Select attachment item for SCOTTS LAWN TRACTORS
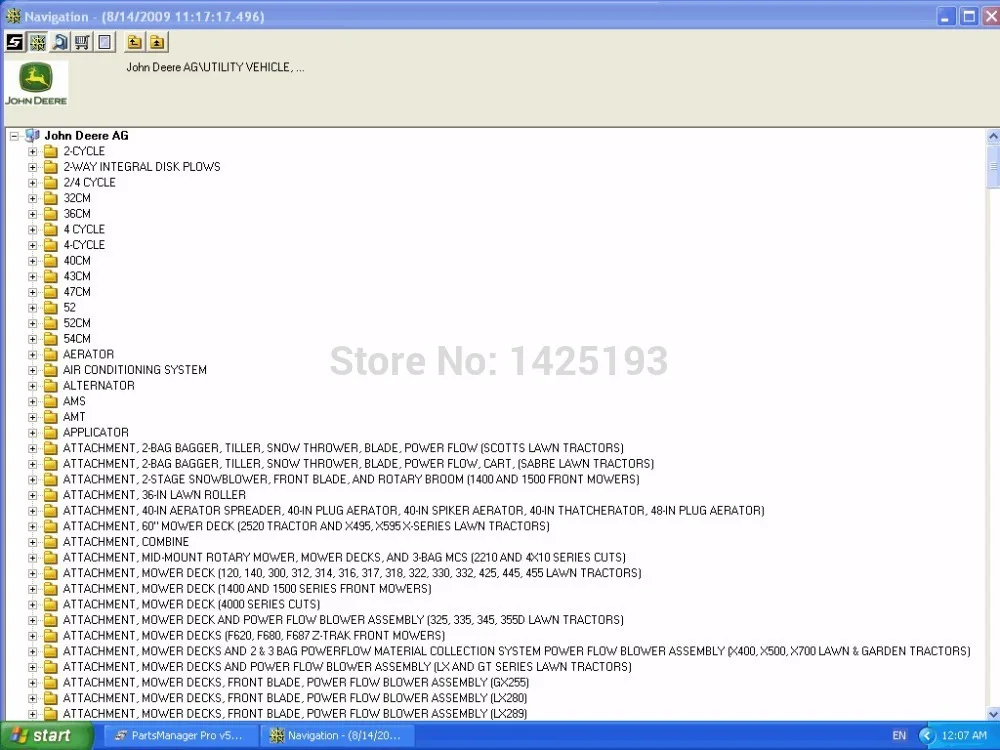 [343, 448]
